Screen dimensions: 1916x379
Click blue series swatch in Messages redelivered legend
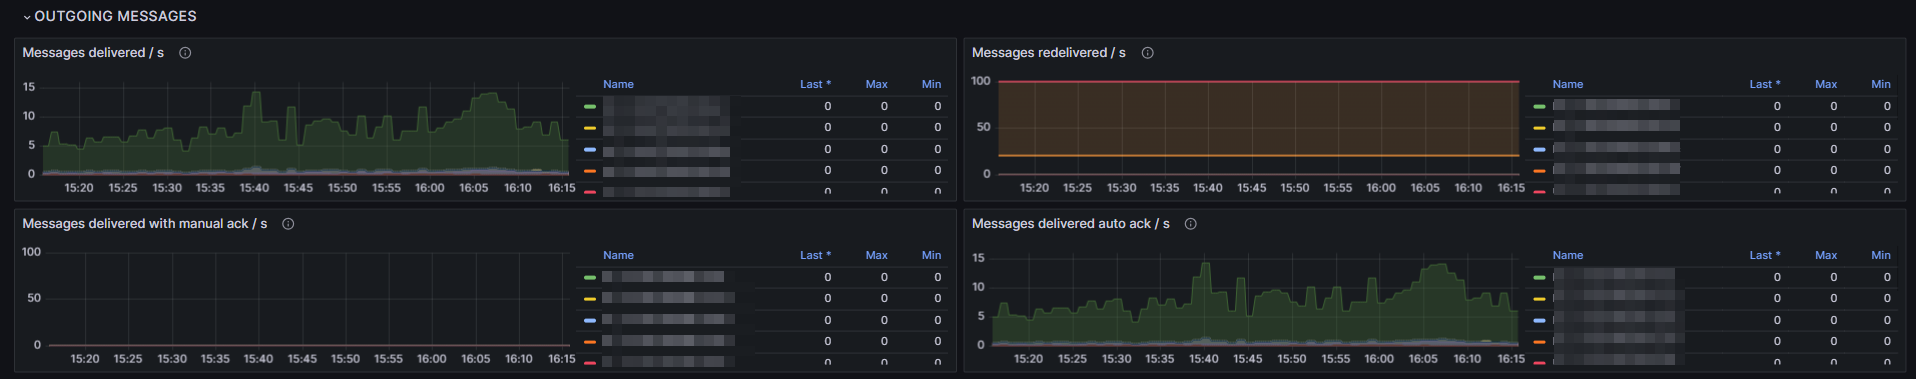click(1539, 149)
